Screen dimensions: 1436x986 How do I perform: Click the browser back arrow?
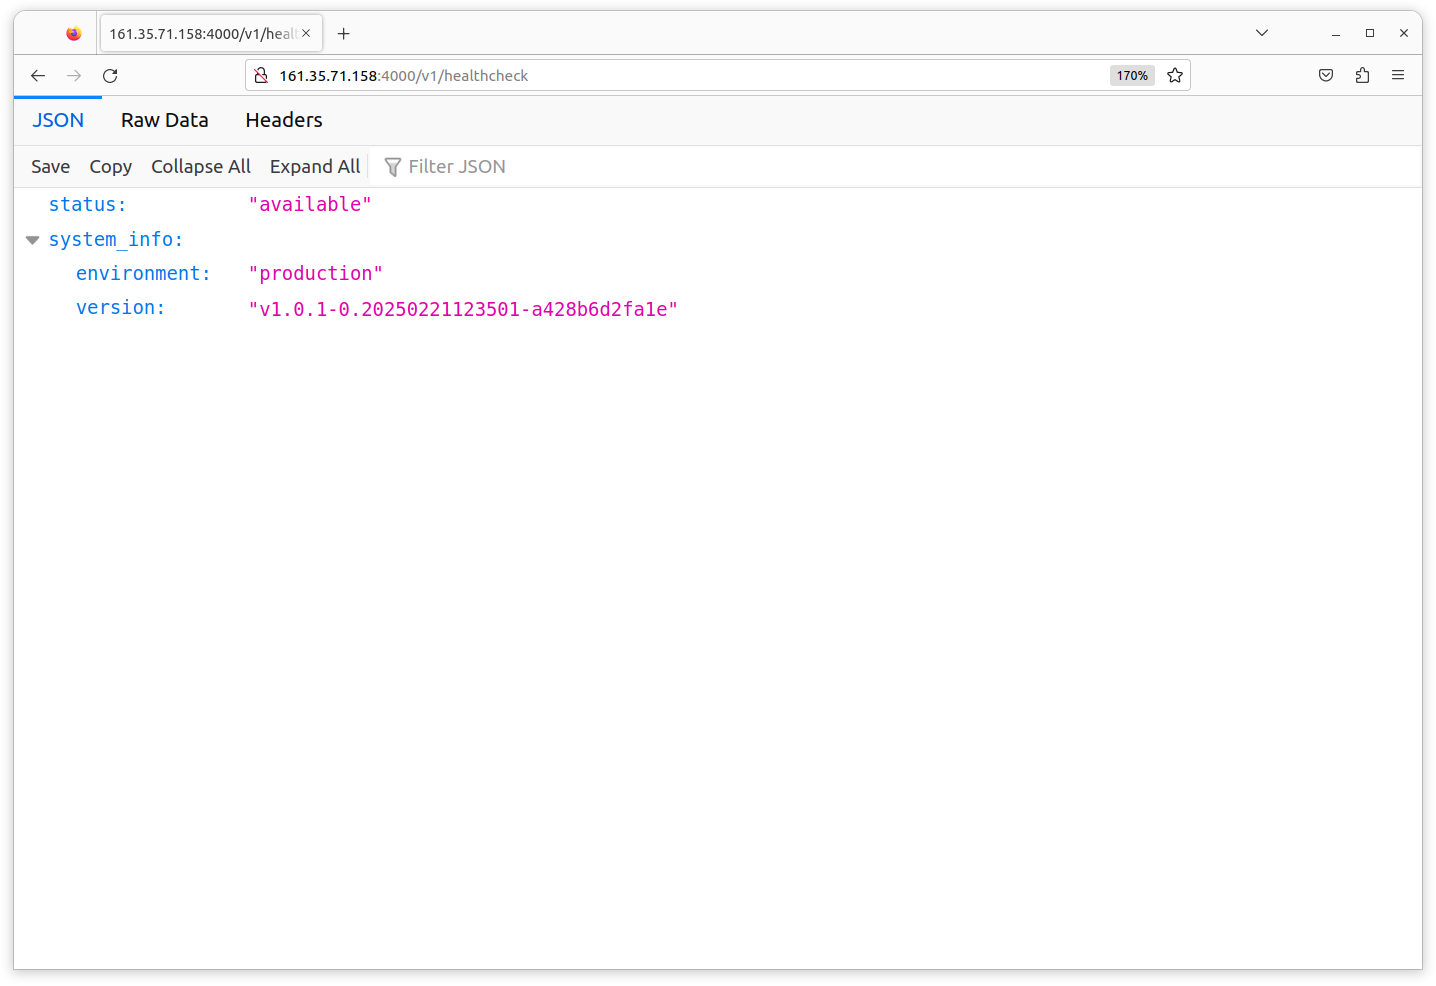[x=38, y=76]
